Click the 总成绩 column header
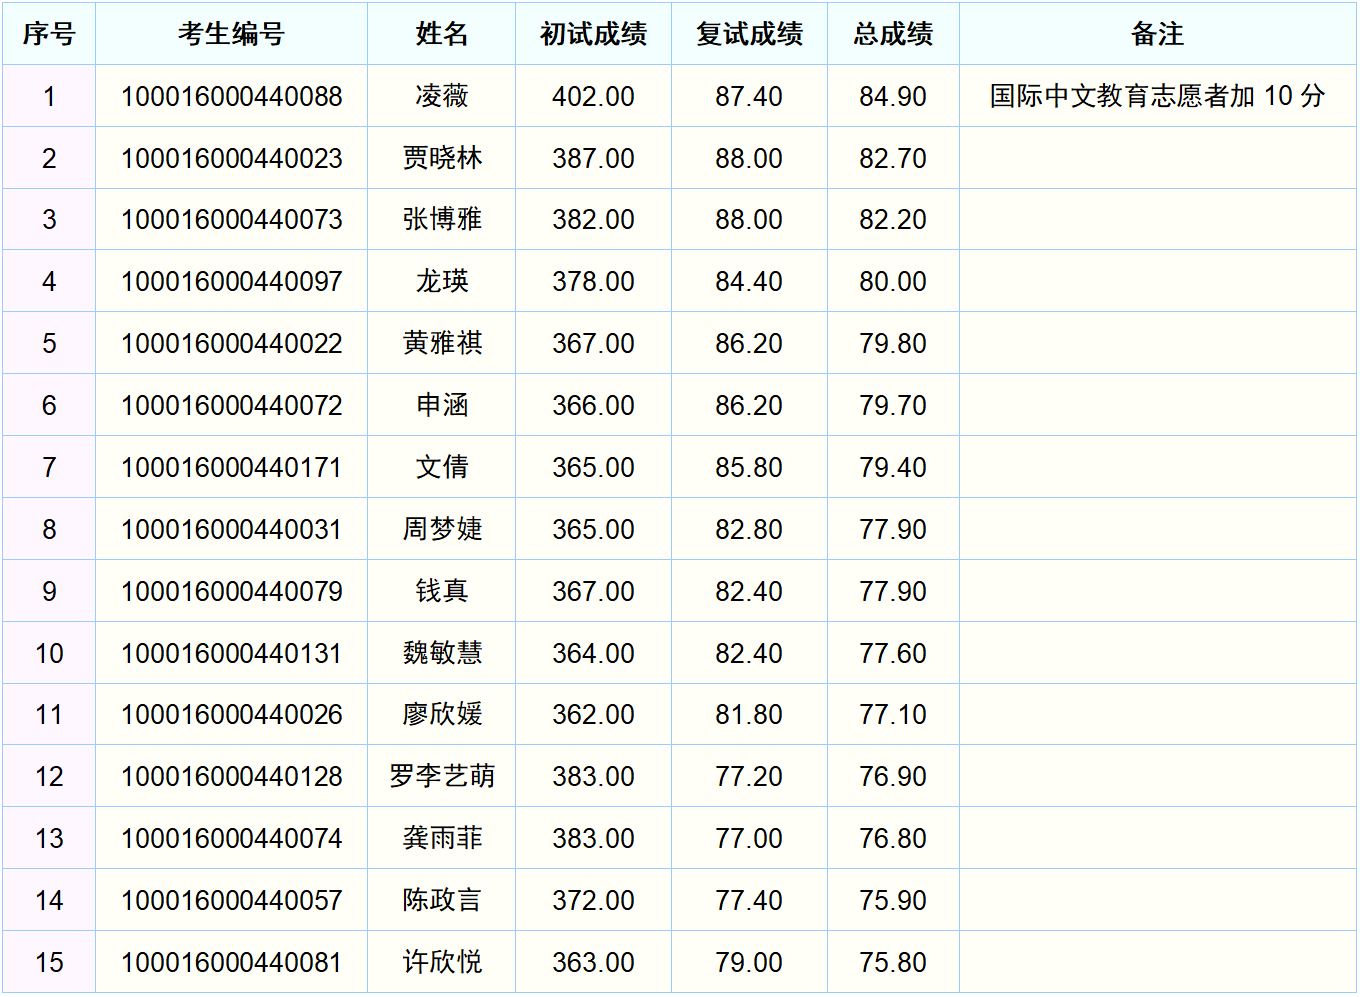 [x=893, y=34]
